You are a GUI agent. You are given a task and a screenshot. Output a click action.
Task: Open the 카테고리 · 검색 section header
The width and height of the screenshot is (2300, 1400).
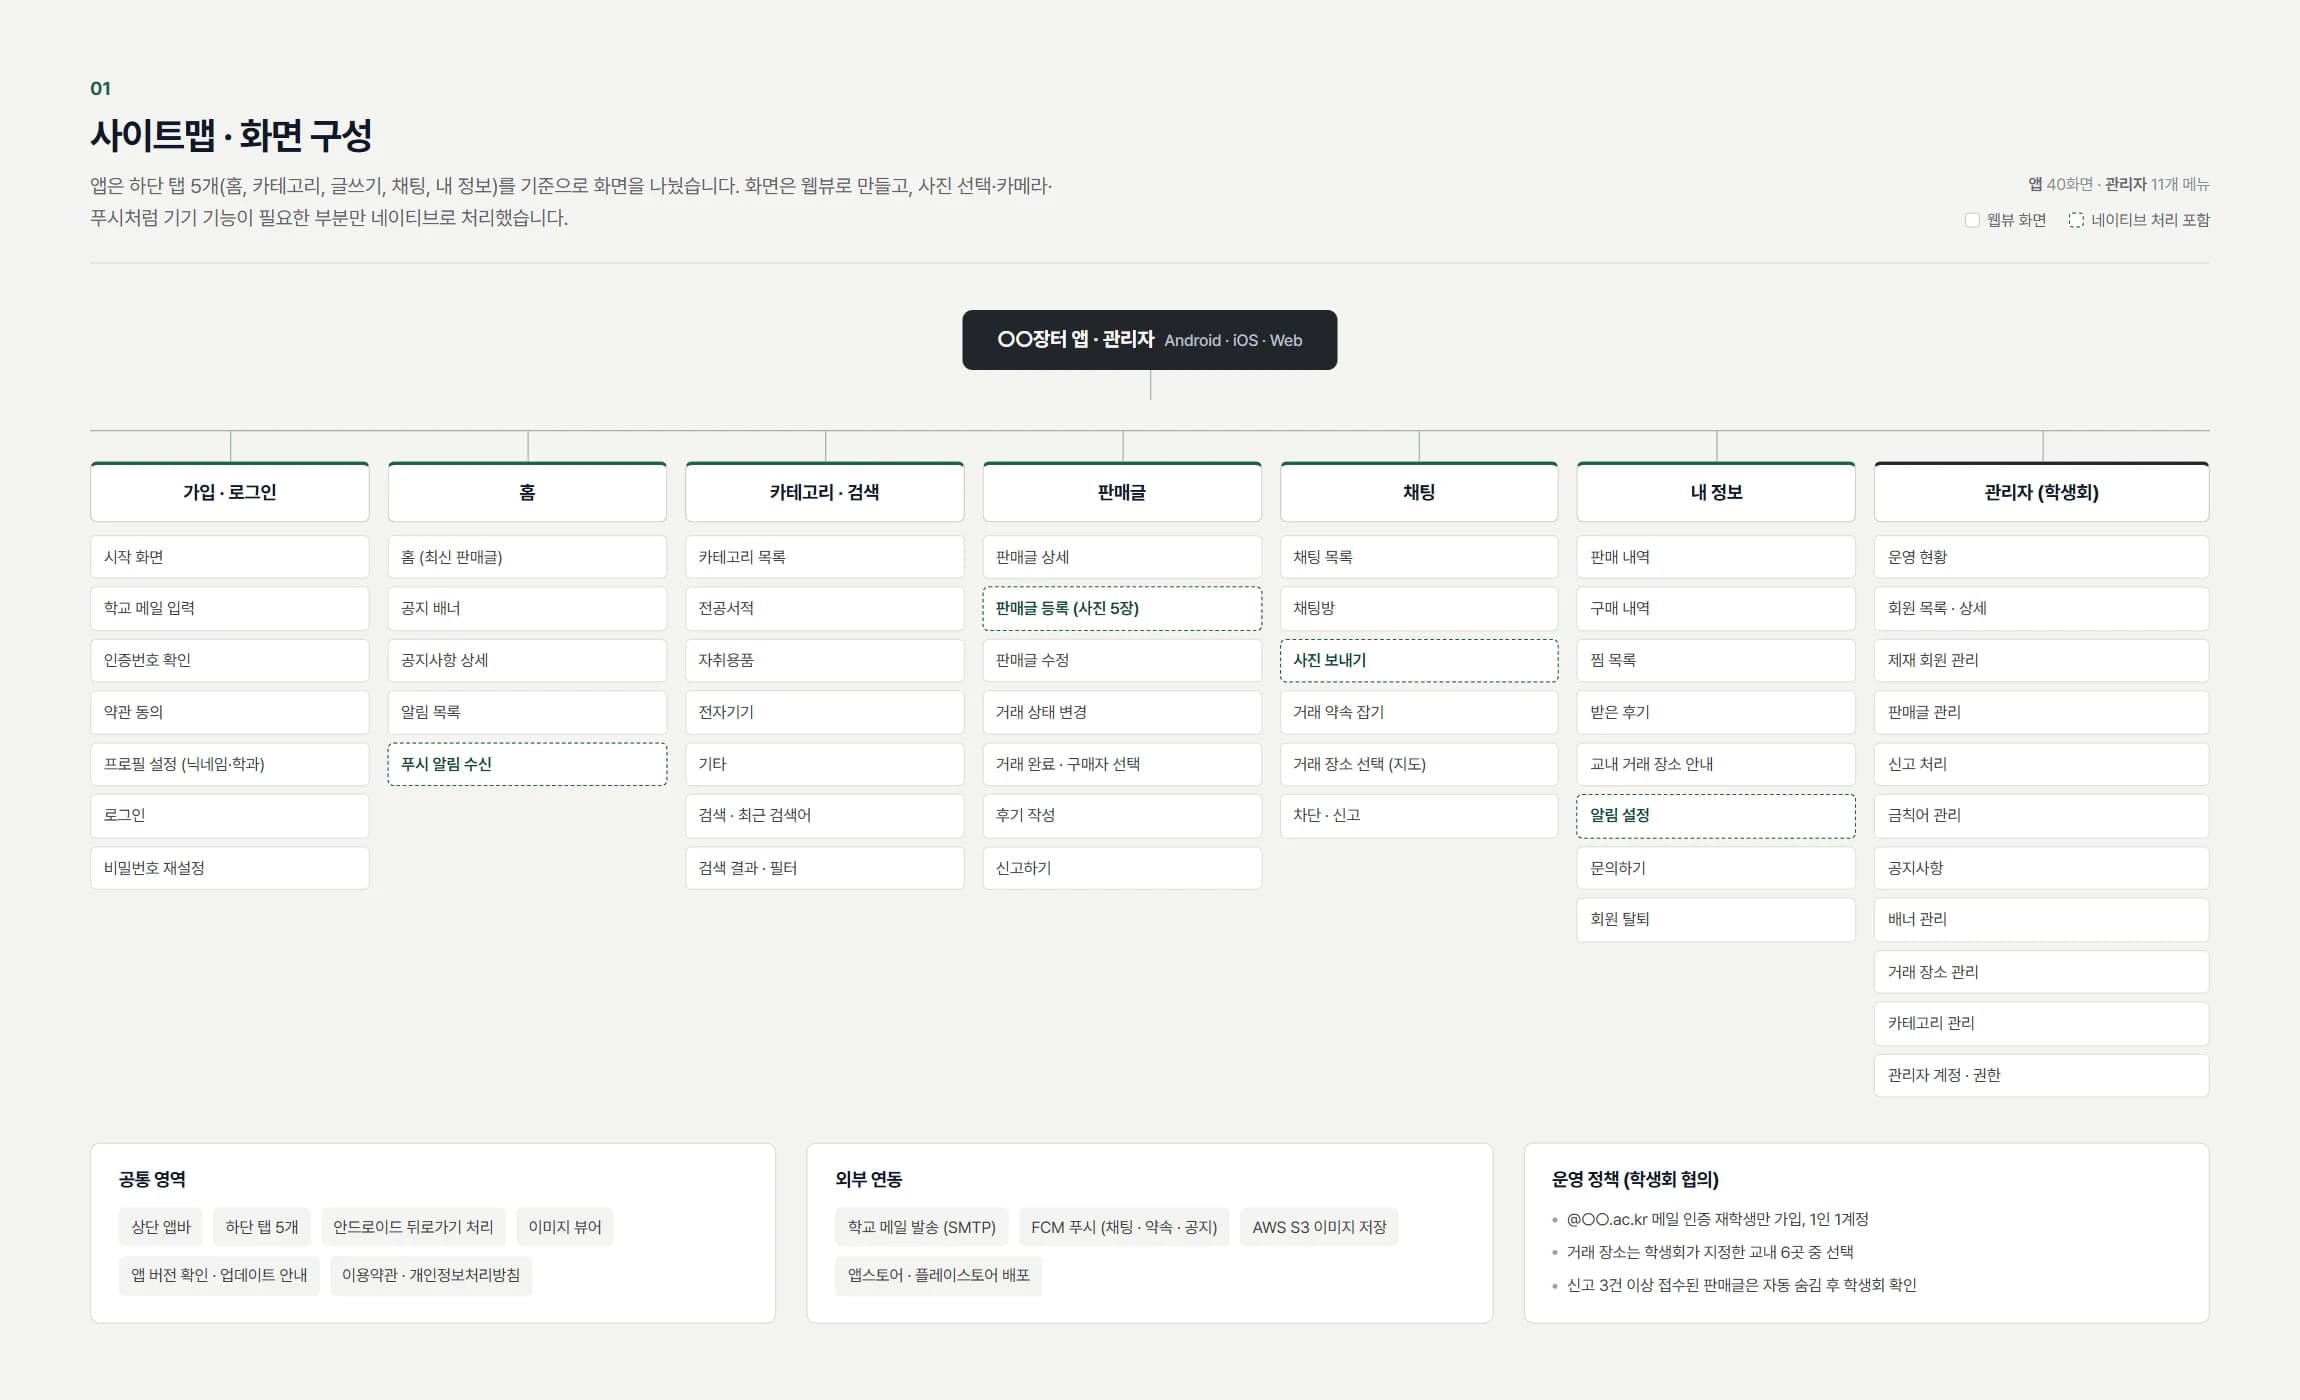point(825,492)
